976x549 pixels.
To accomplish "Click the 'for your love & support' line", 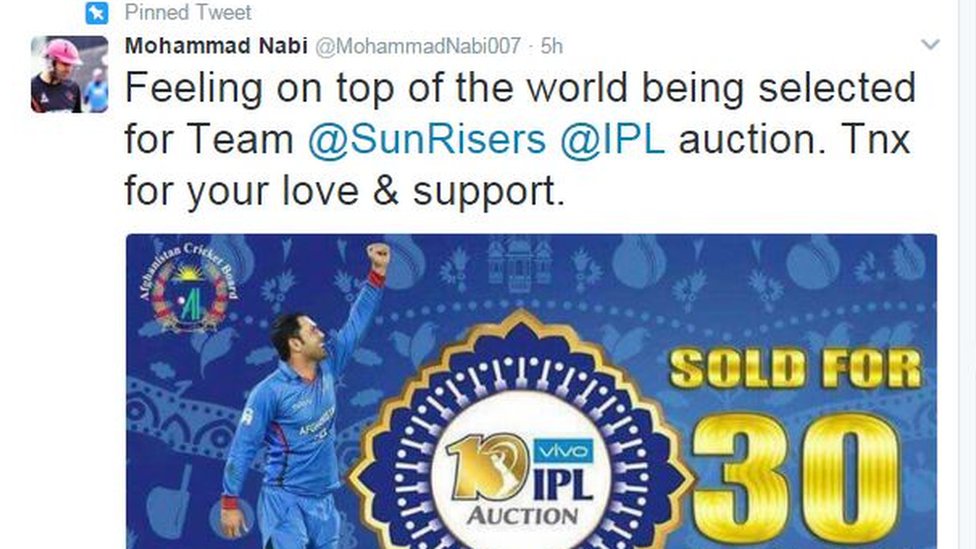I will coord(345,190).
